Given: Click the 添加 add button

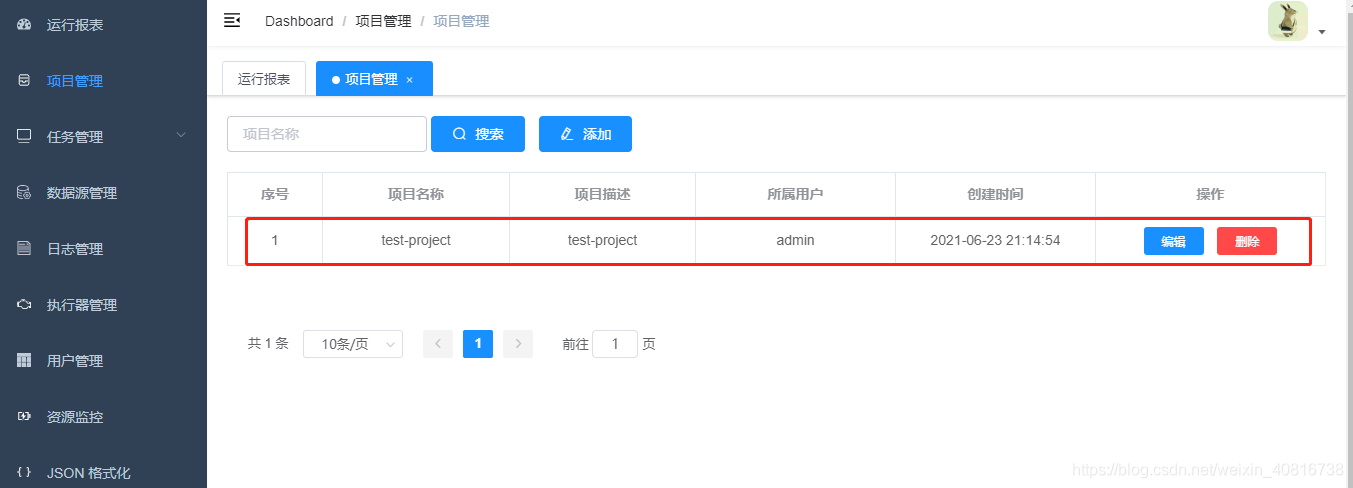Looking at the screenshot, I should 585,134.
